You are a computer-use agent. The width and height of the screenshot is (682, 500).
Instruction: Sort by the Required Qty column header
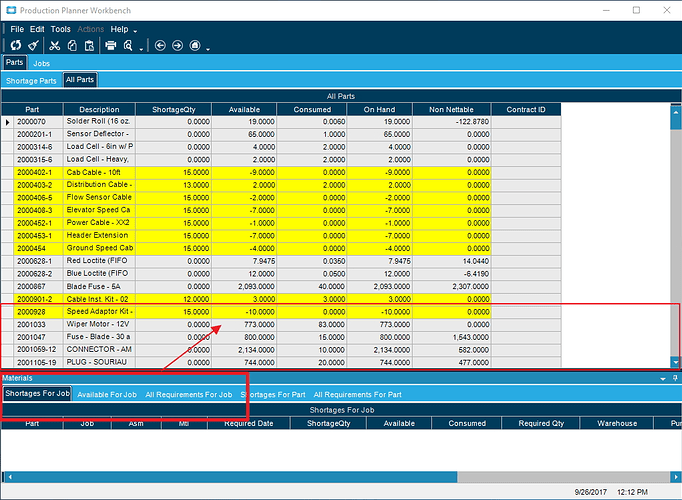[541, 423]
